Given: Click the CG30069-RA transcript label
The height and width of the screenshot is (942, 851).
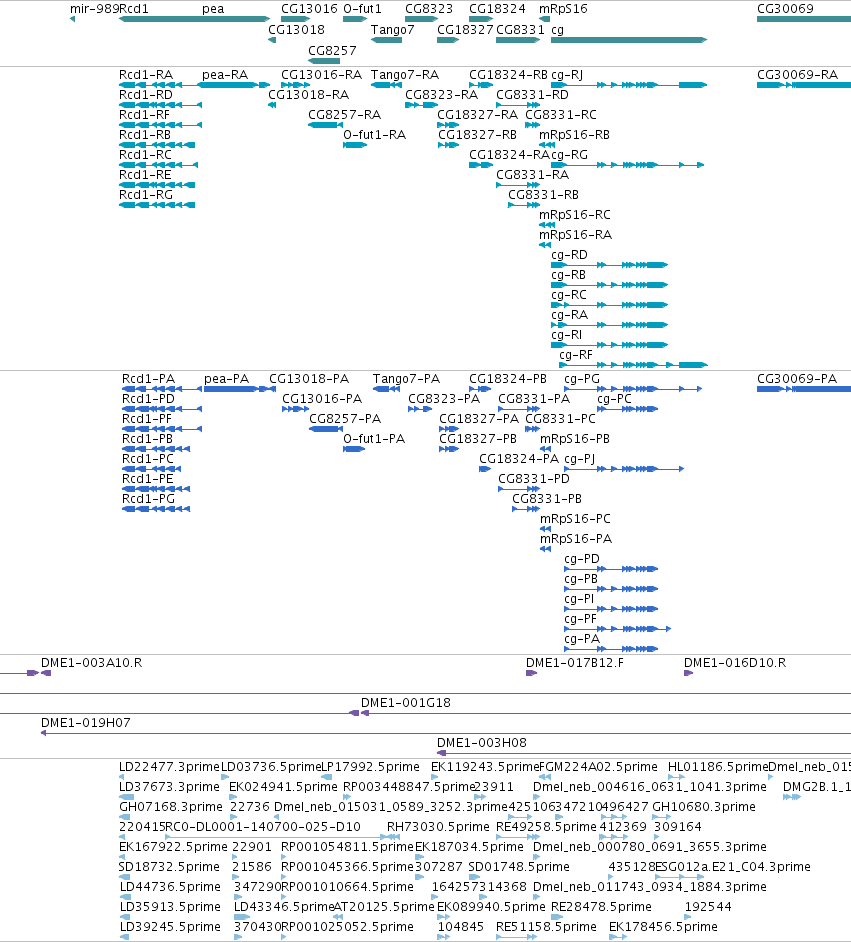Looking at the screenshot, I should pos(797,74).
